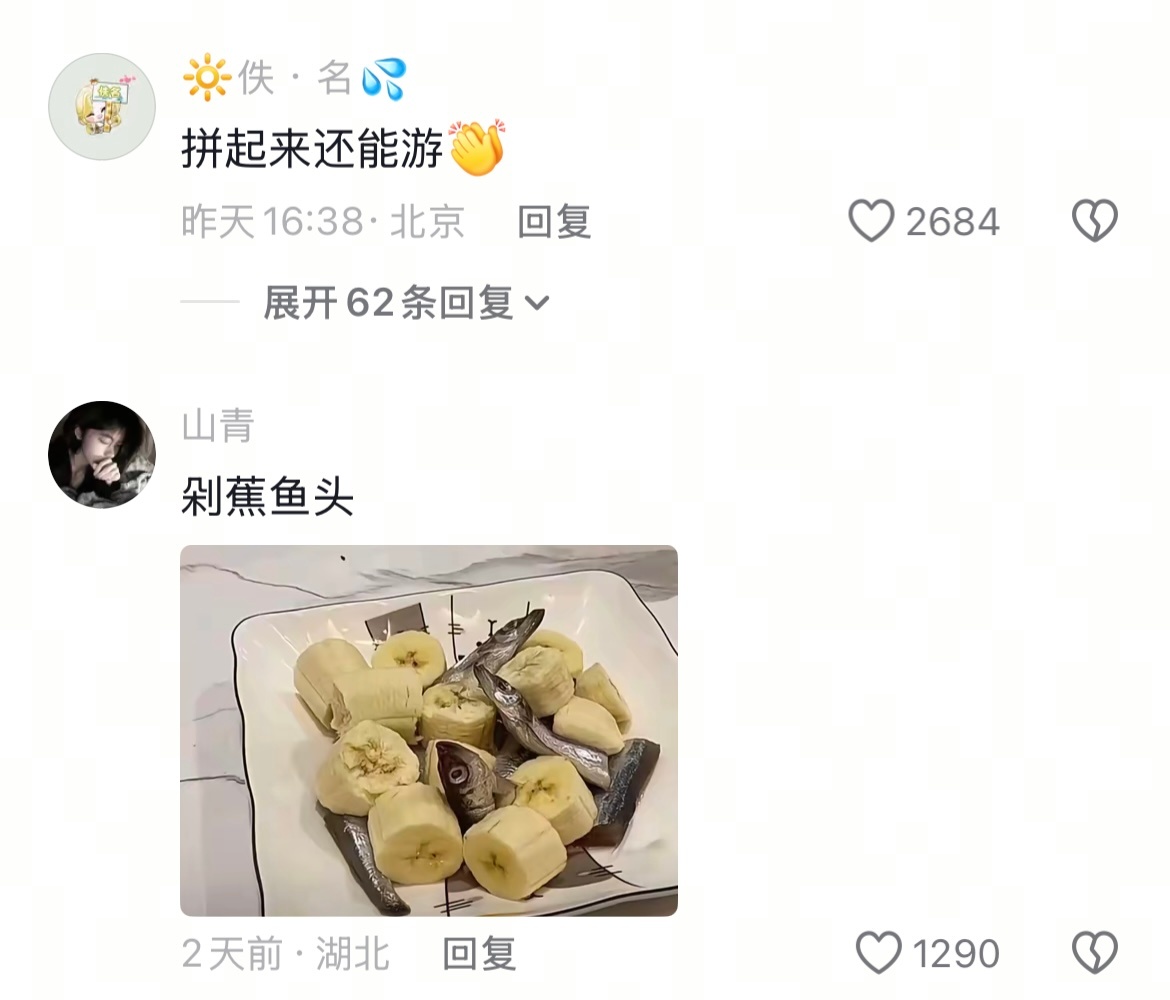Tap the 1290 like count
1170x1000 pixels.
click(956, 954)
